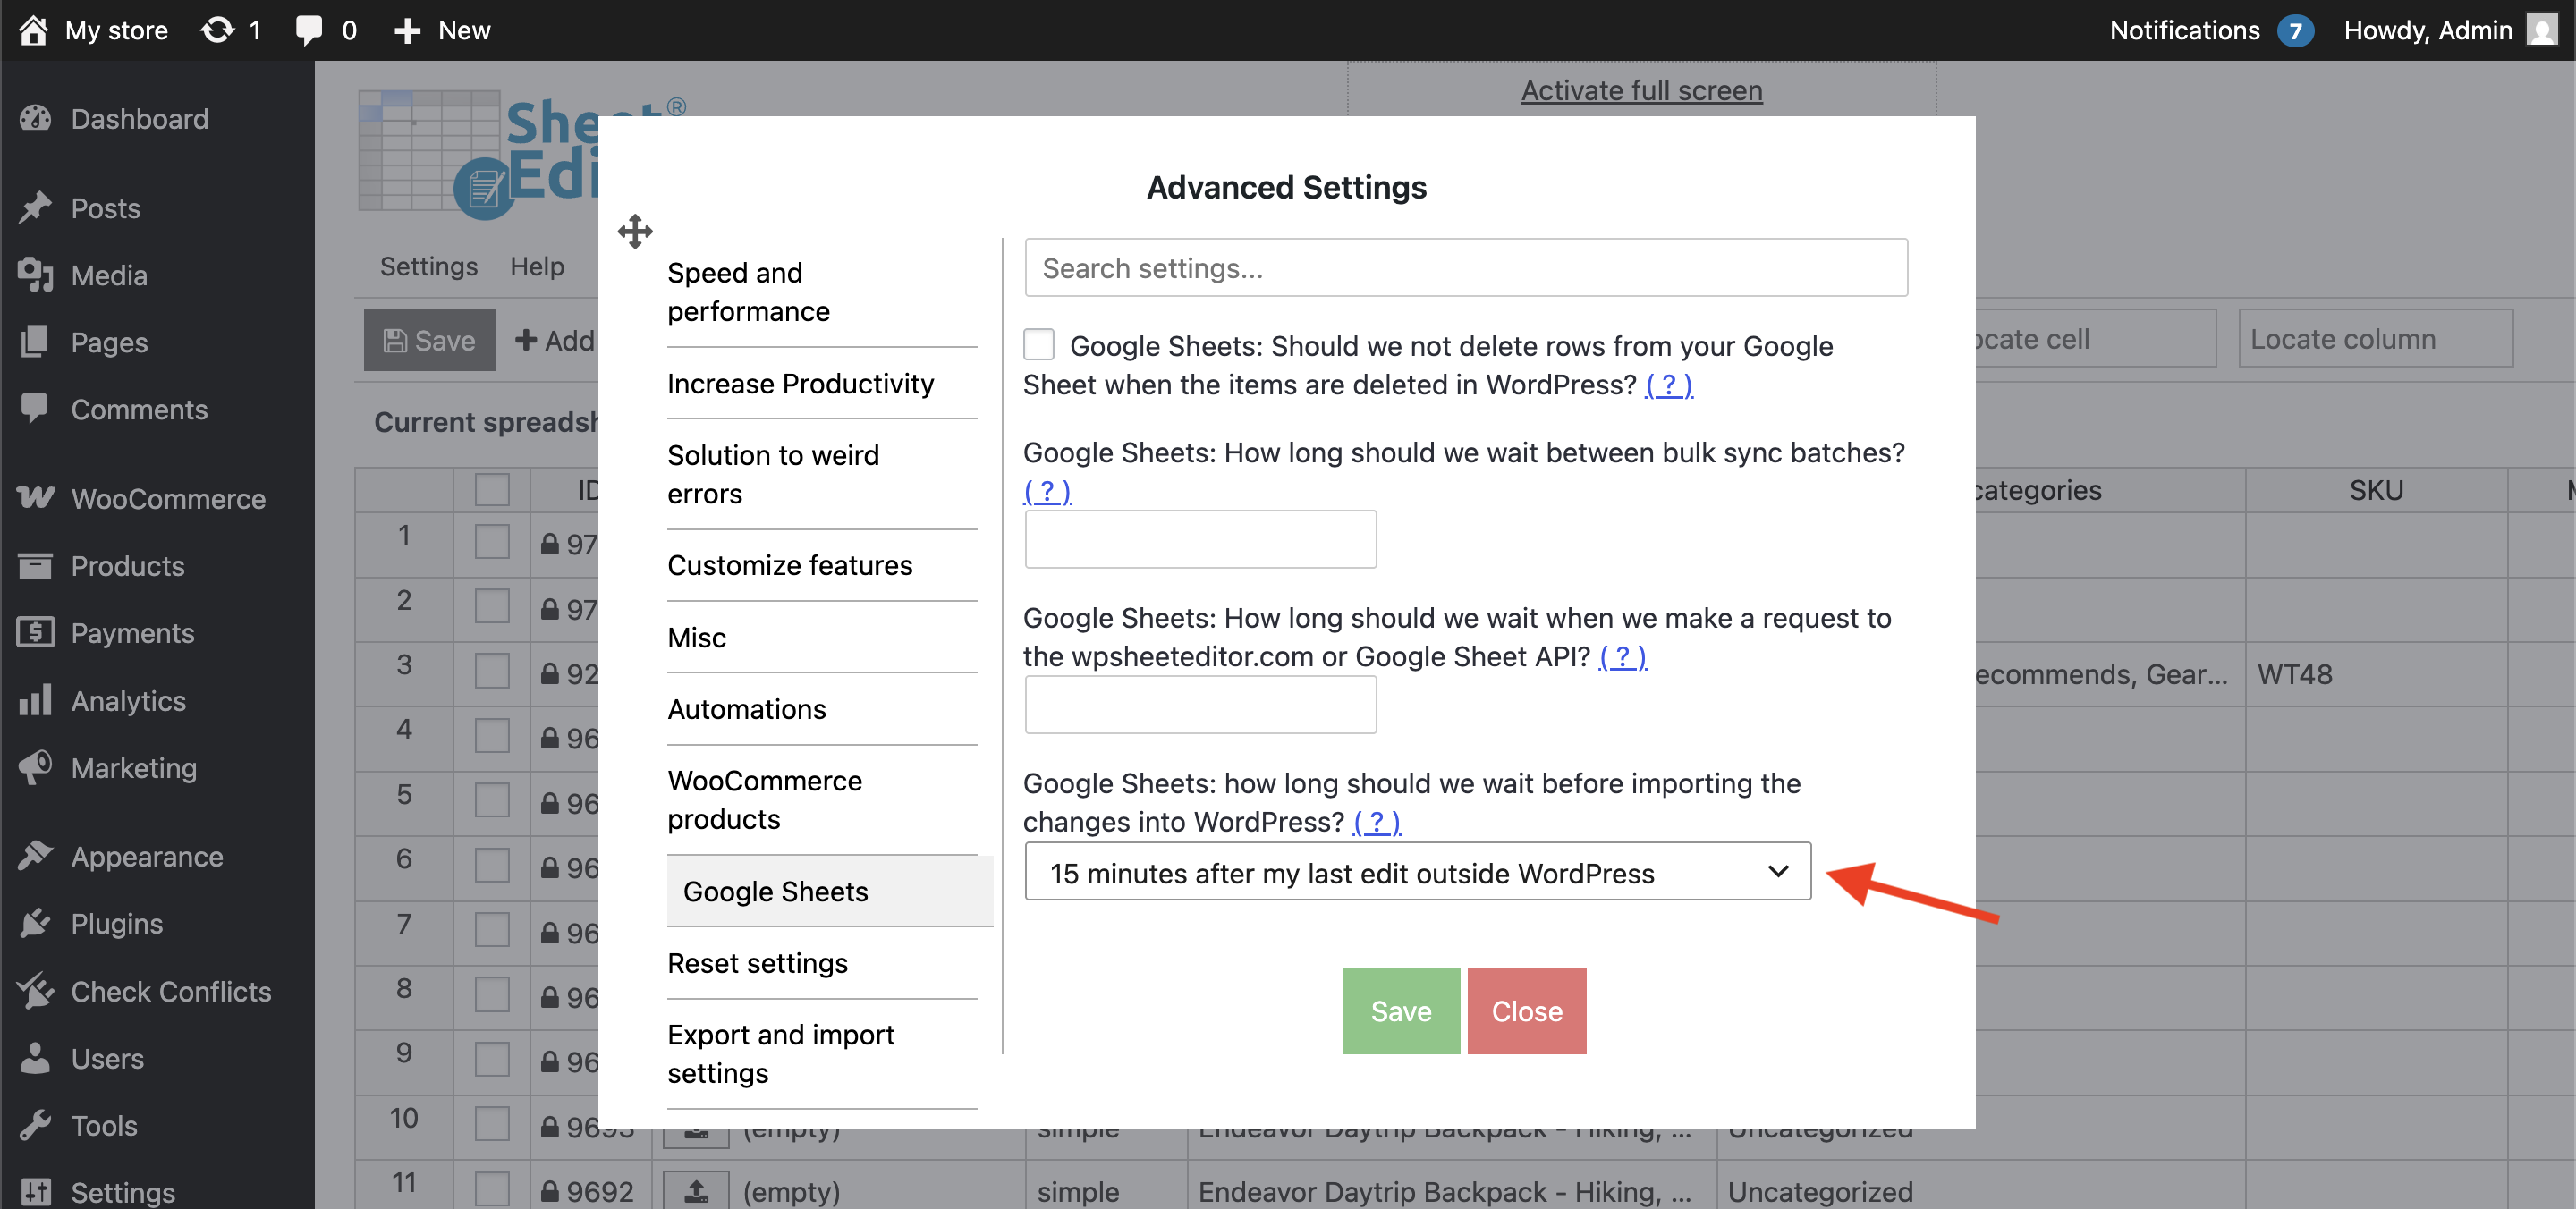Open the updates icon in admin bar
Viewport: 2576px width, 1209px height.
217,30
